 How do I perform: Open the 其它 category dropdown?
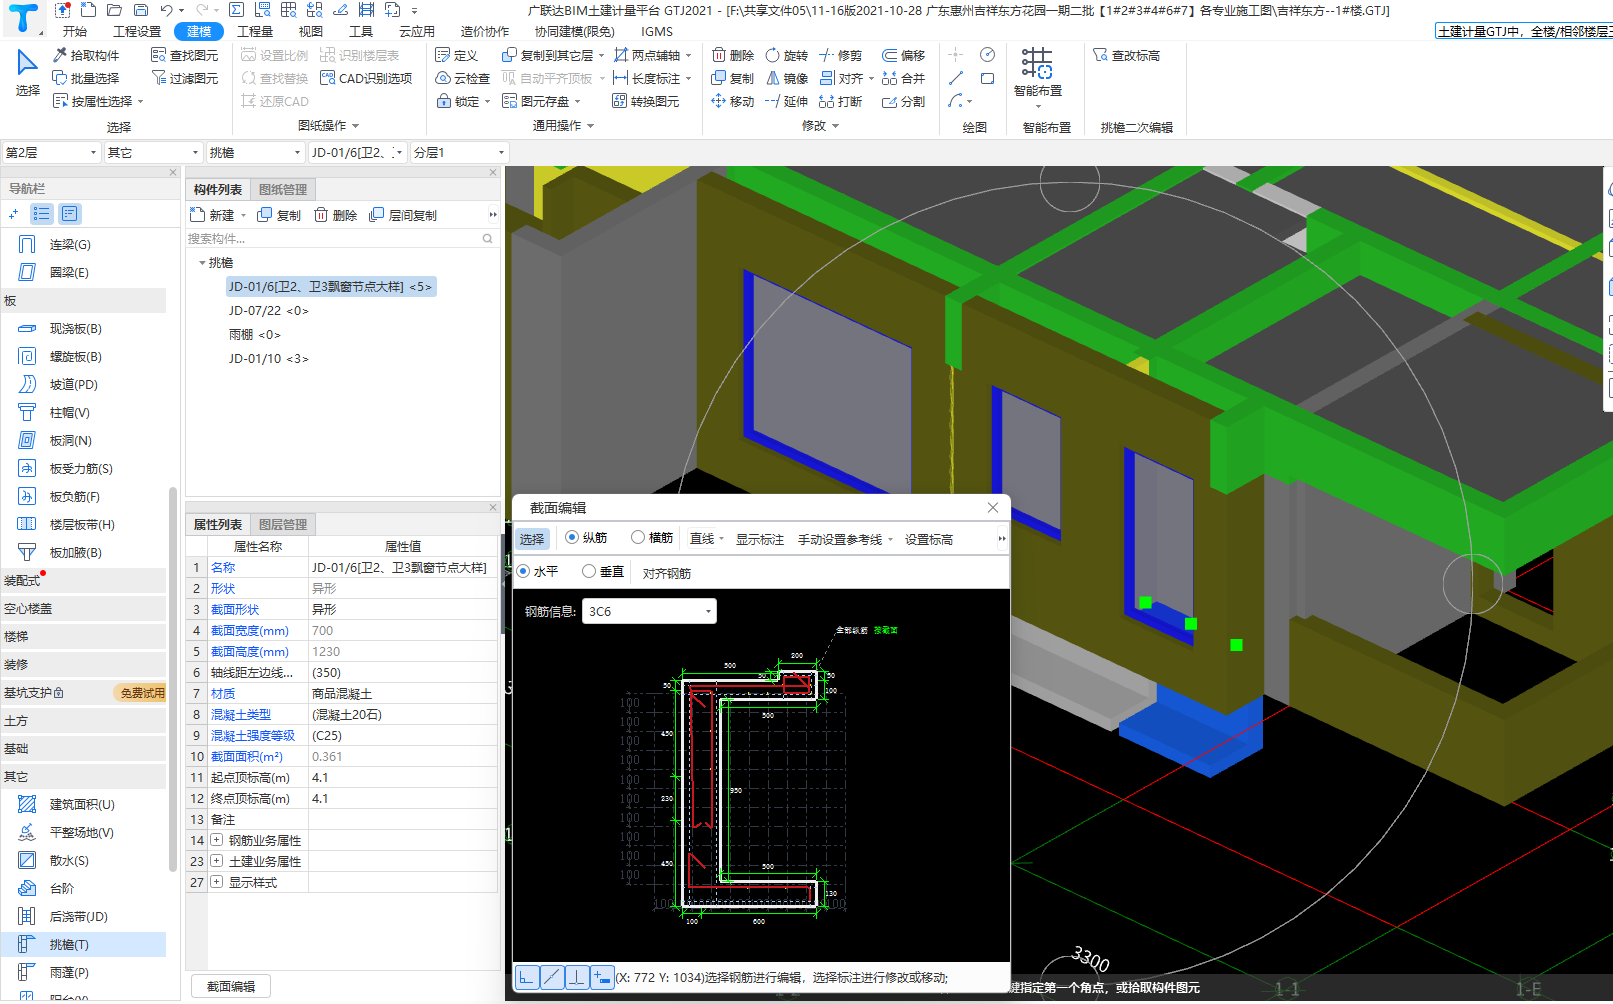(x=153, y=152)
